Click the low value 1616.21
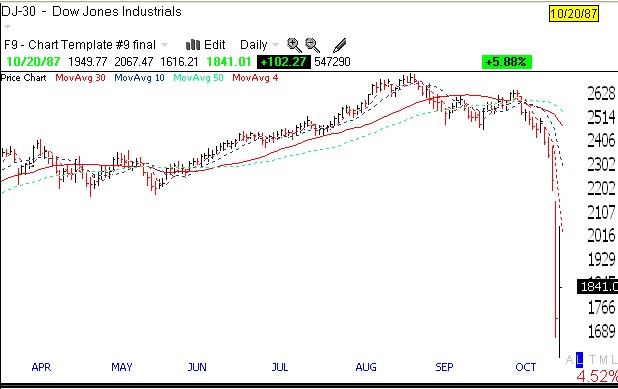This screenshot has height=389, width=618. point(179,62)
